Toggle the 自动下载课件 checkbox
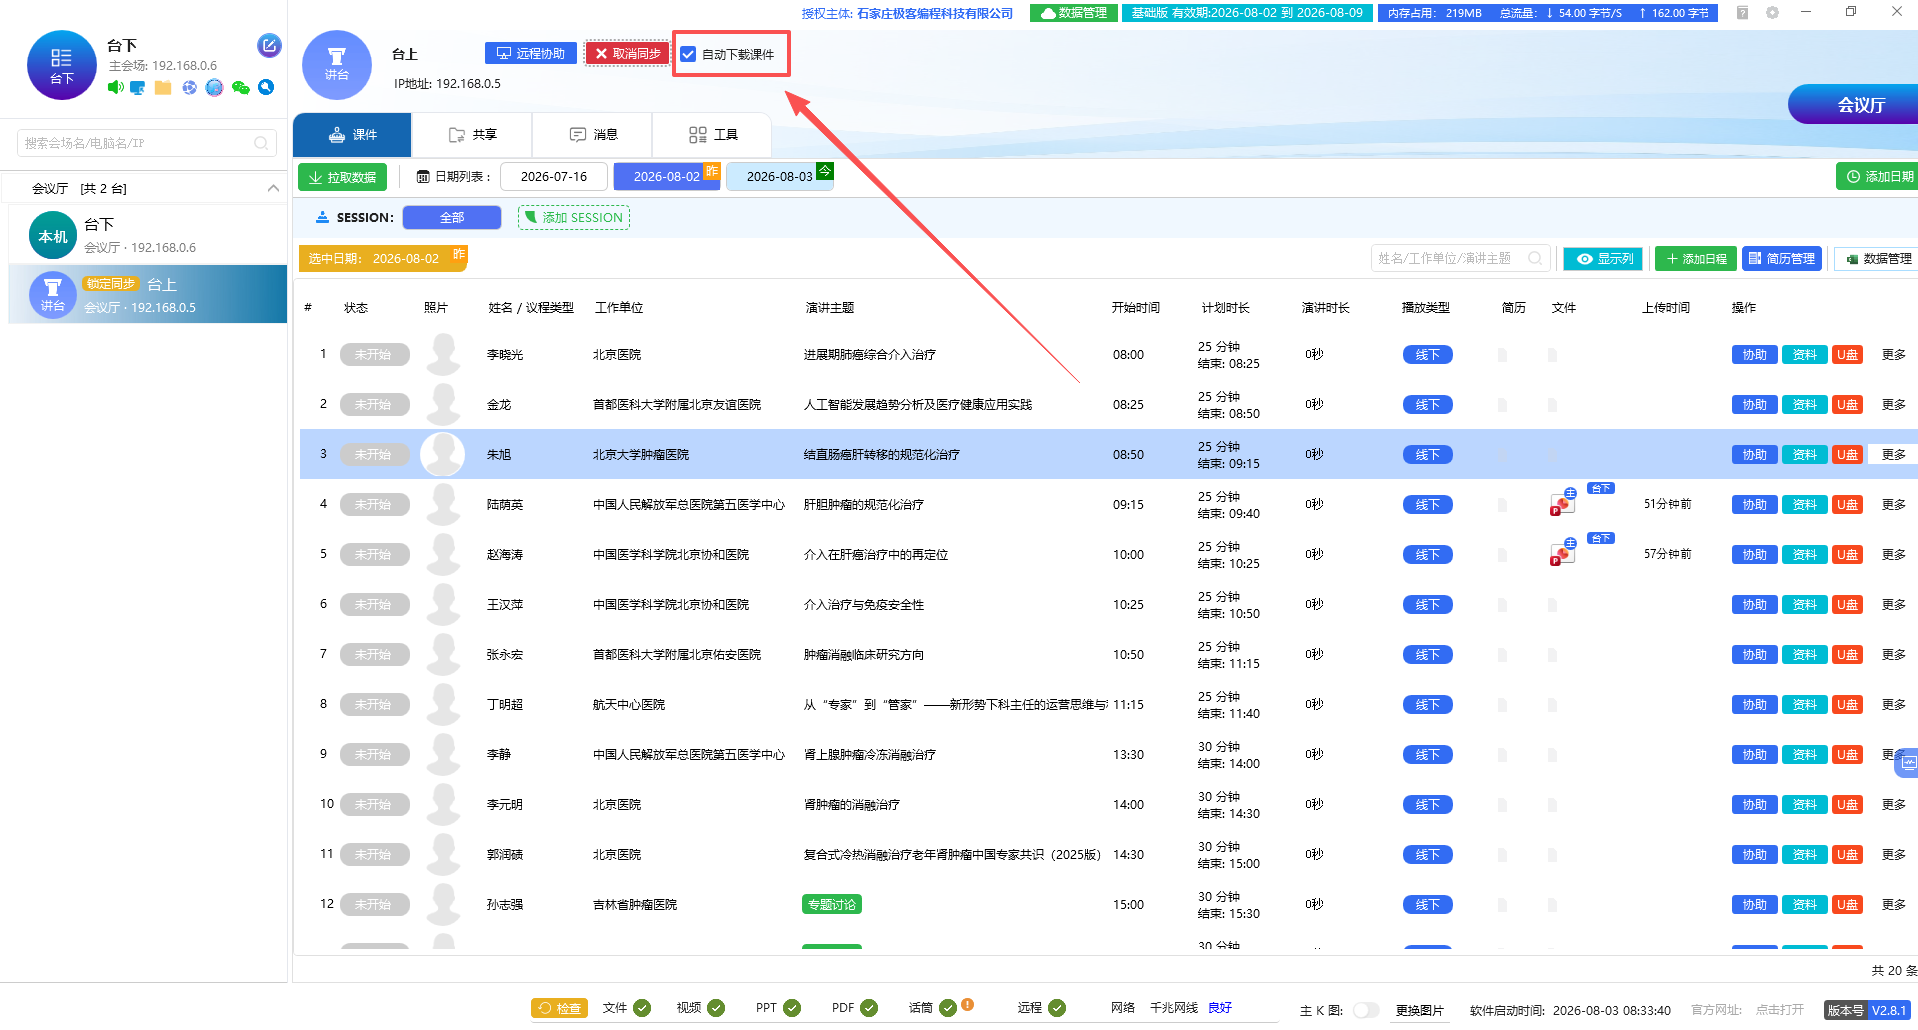Screen dimensions: 1918x1030 tap(688, 54)
